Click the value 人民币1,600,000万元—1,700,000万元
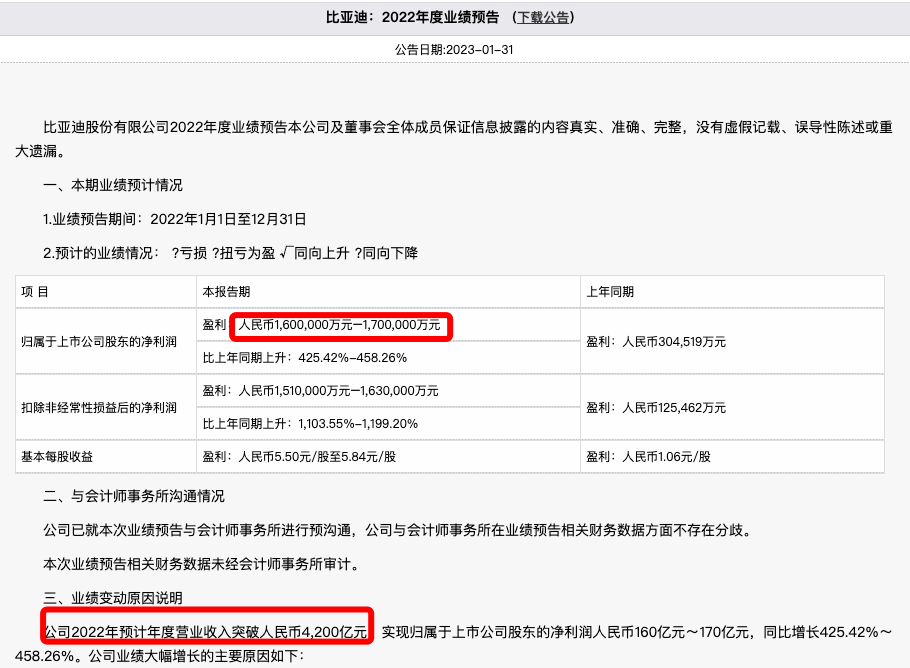Viewport: 910px width, 668px height. (340, 325)
